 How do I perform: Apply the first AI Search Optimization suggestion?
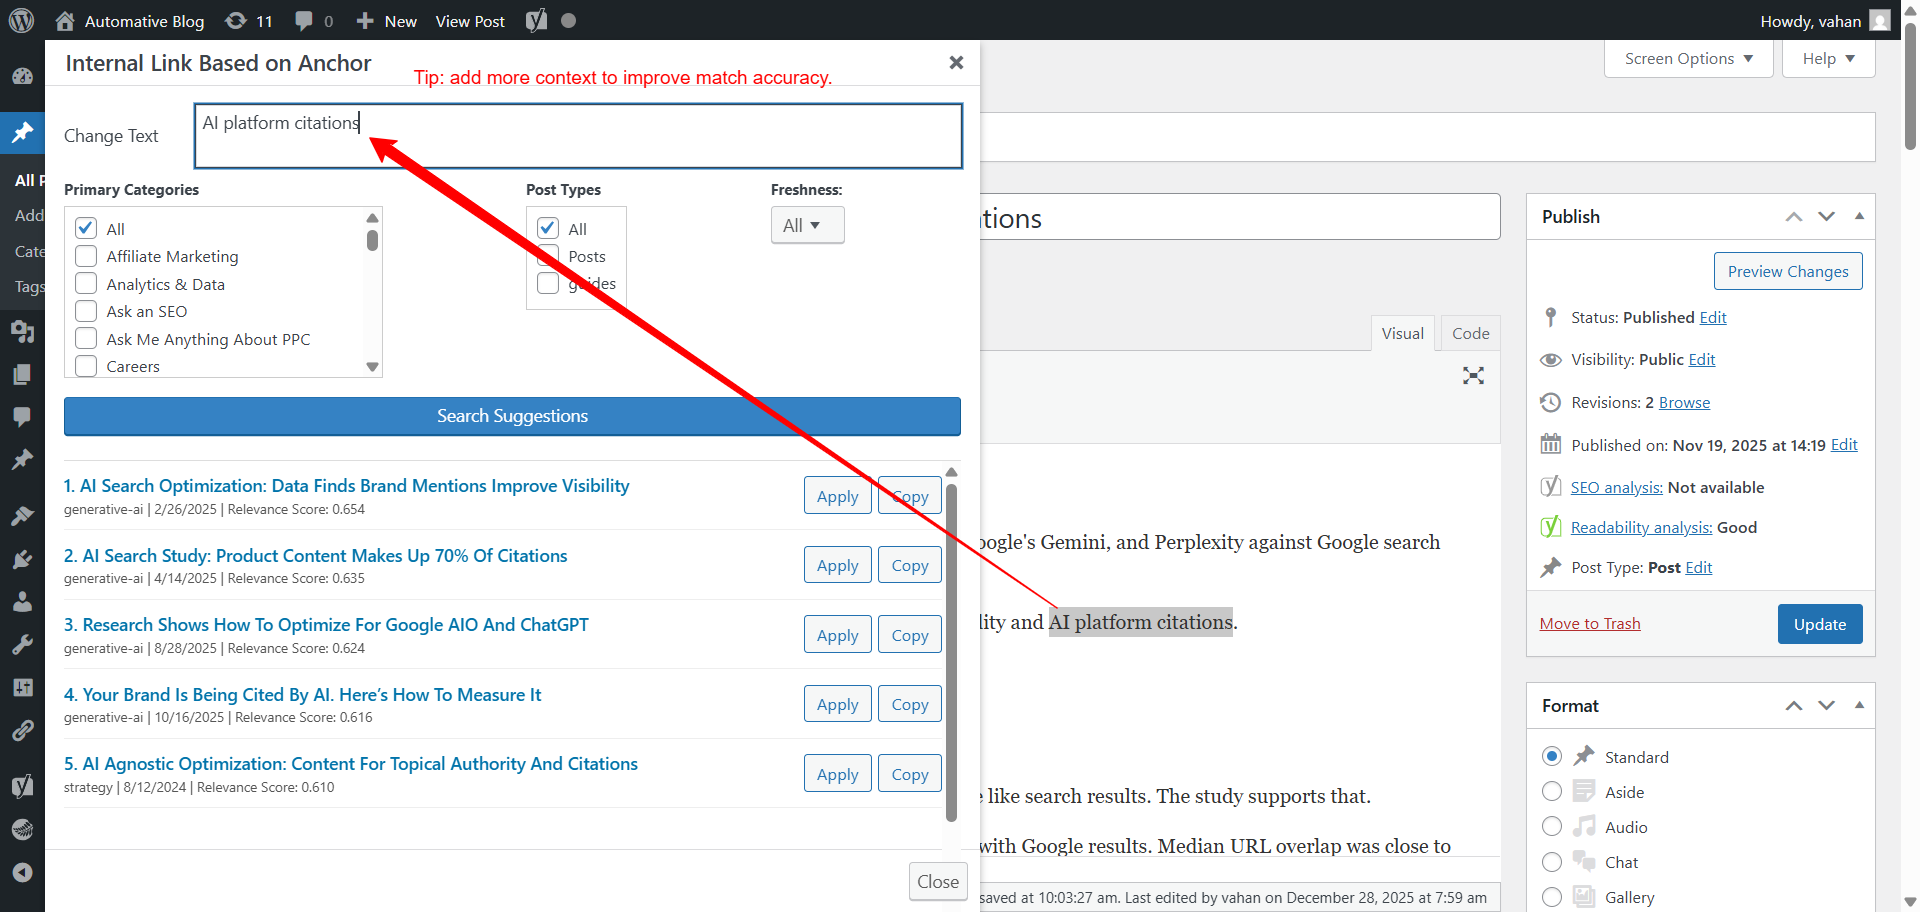[x=837, y=496]
